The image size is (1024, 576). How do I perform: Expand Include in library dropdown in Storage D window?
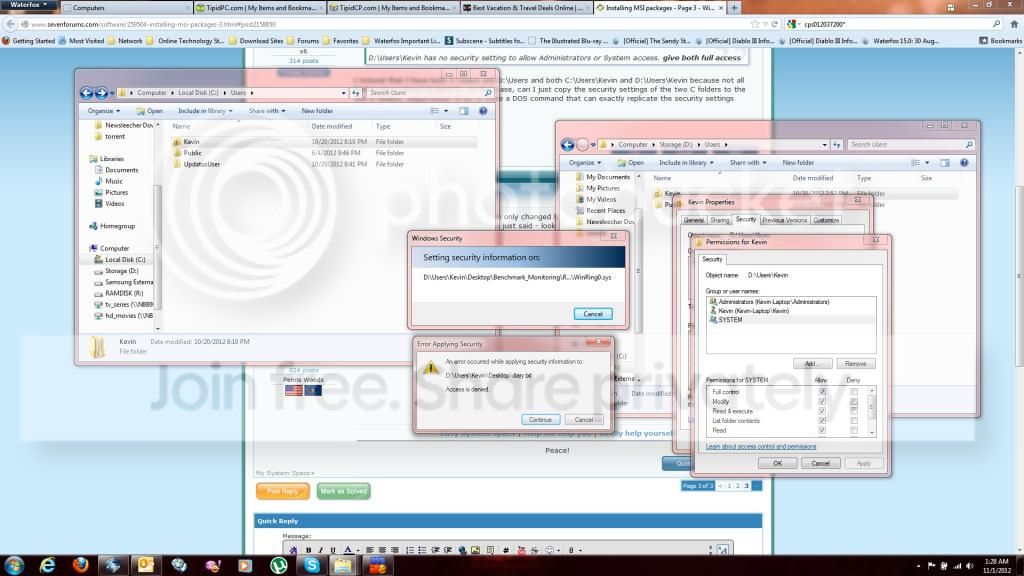click(686, 163)
